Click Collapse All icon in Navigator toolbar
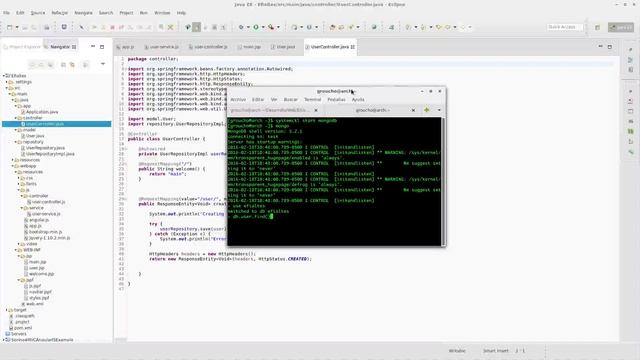The image size is (640, 360). [x=63, y=64]
